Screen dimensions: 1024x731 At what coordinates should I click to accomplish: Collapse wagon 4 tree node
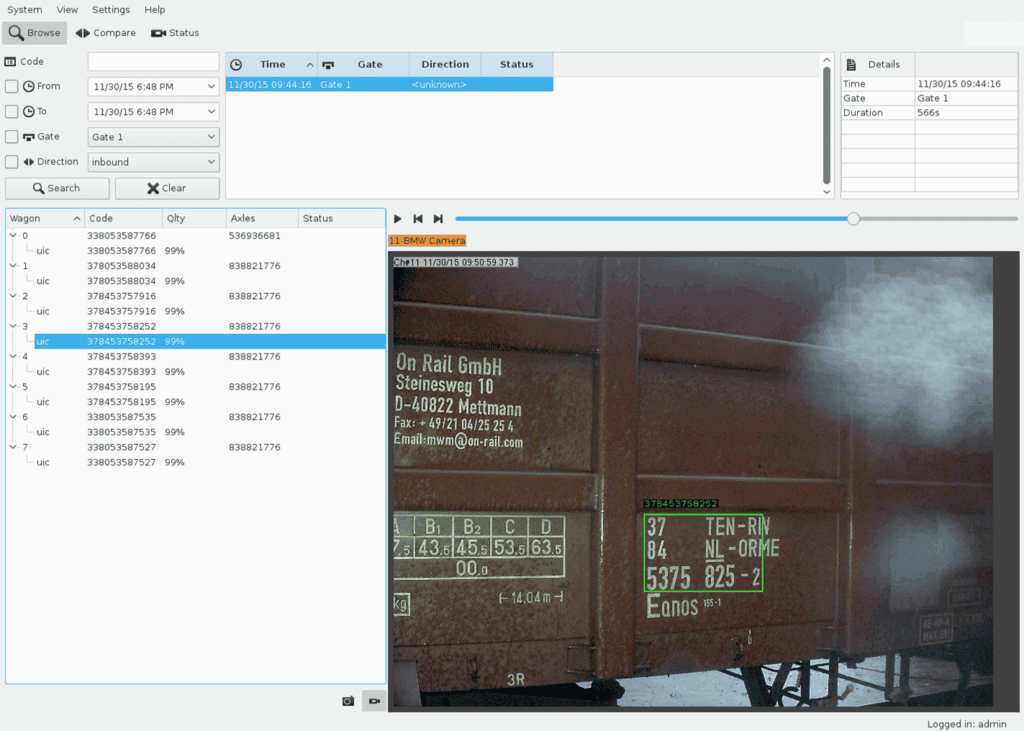click(13, 357)
